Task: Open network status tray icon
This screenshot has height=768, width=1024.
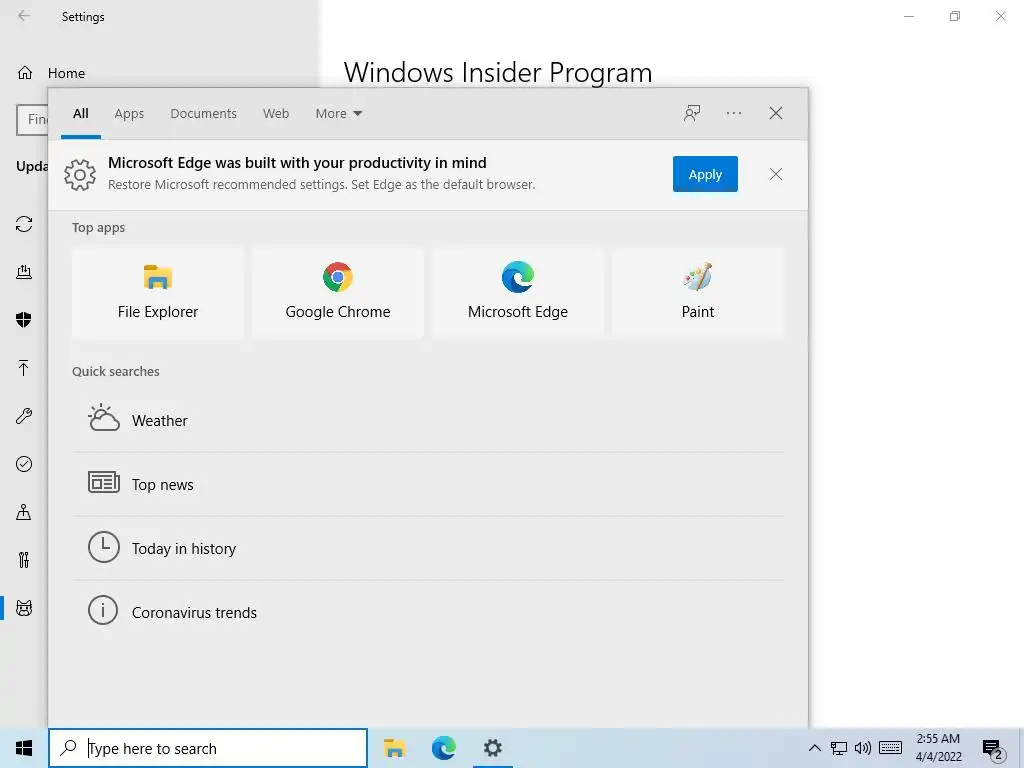Action: [x=839, y=748]
